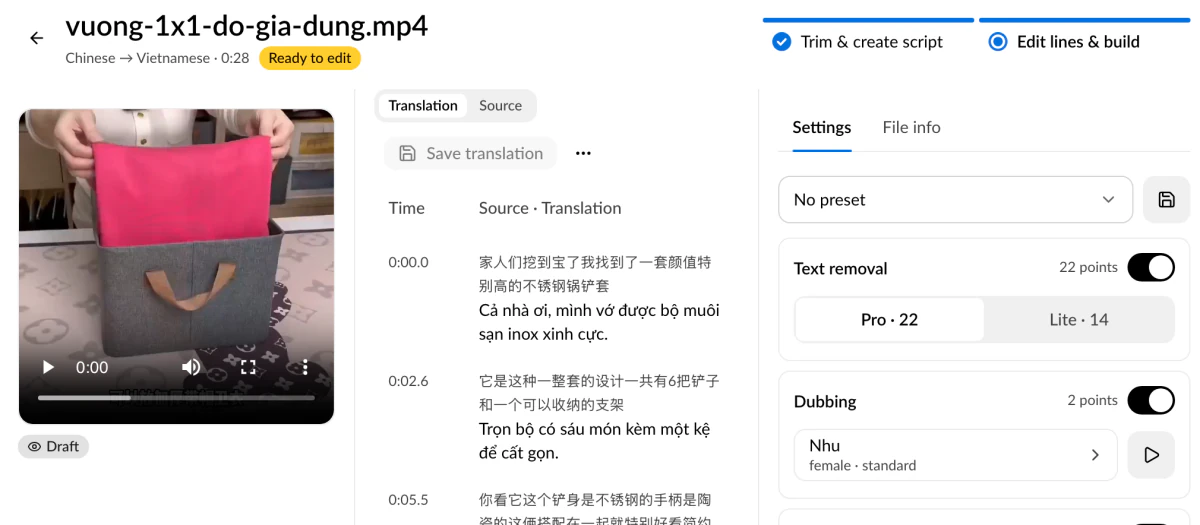This screenshot has height=525, width=1200.
Task: Switch to the Translation view
Action: click(x=423, y=105)
